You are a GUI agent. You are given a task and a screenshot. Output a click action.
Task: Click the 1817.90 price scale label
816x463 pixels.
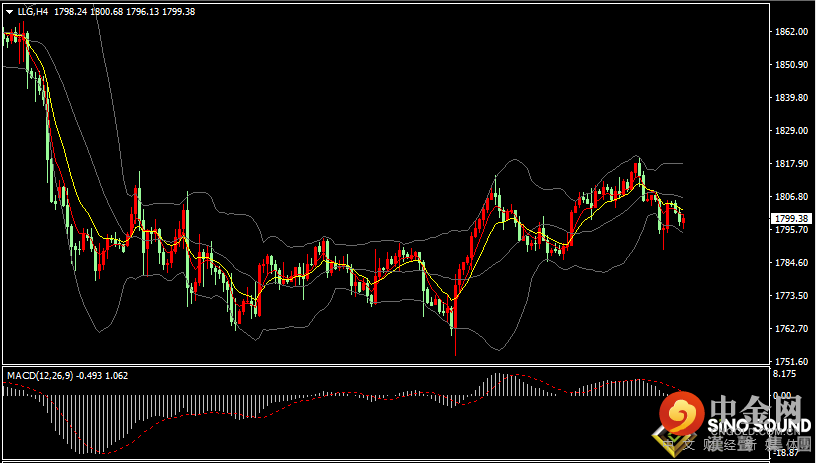[792, 164]
